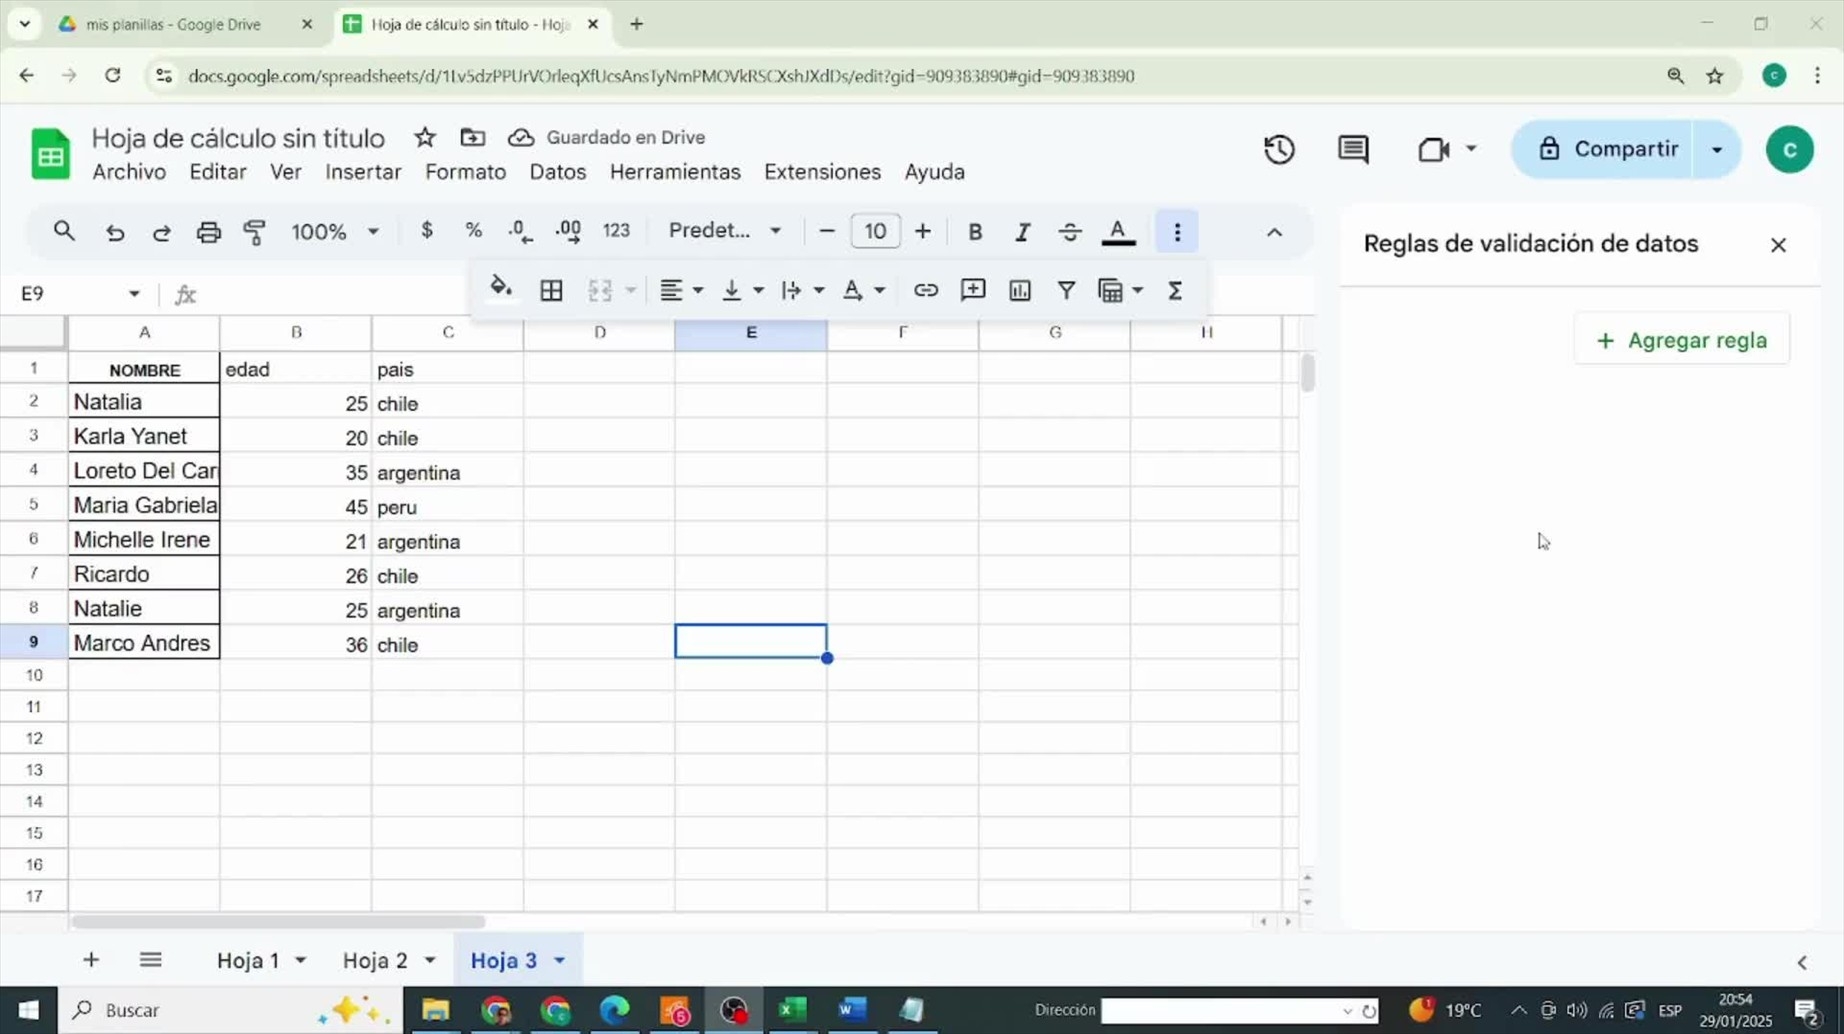Screen dimensions: 1844x1034
Task: Open the functions sigma icon
Action: 1175,290
